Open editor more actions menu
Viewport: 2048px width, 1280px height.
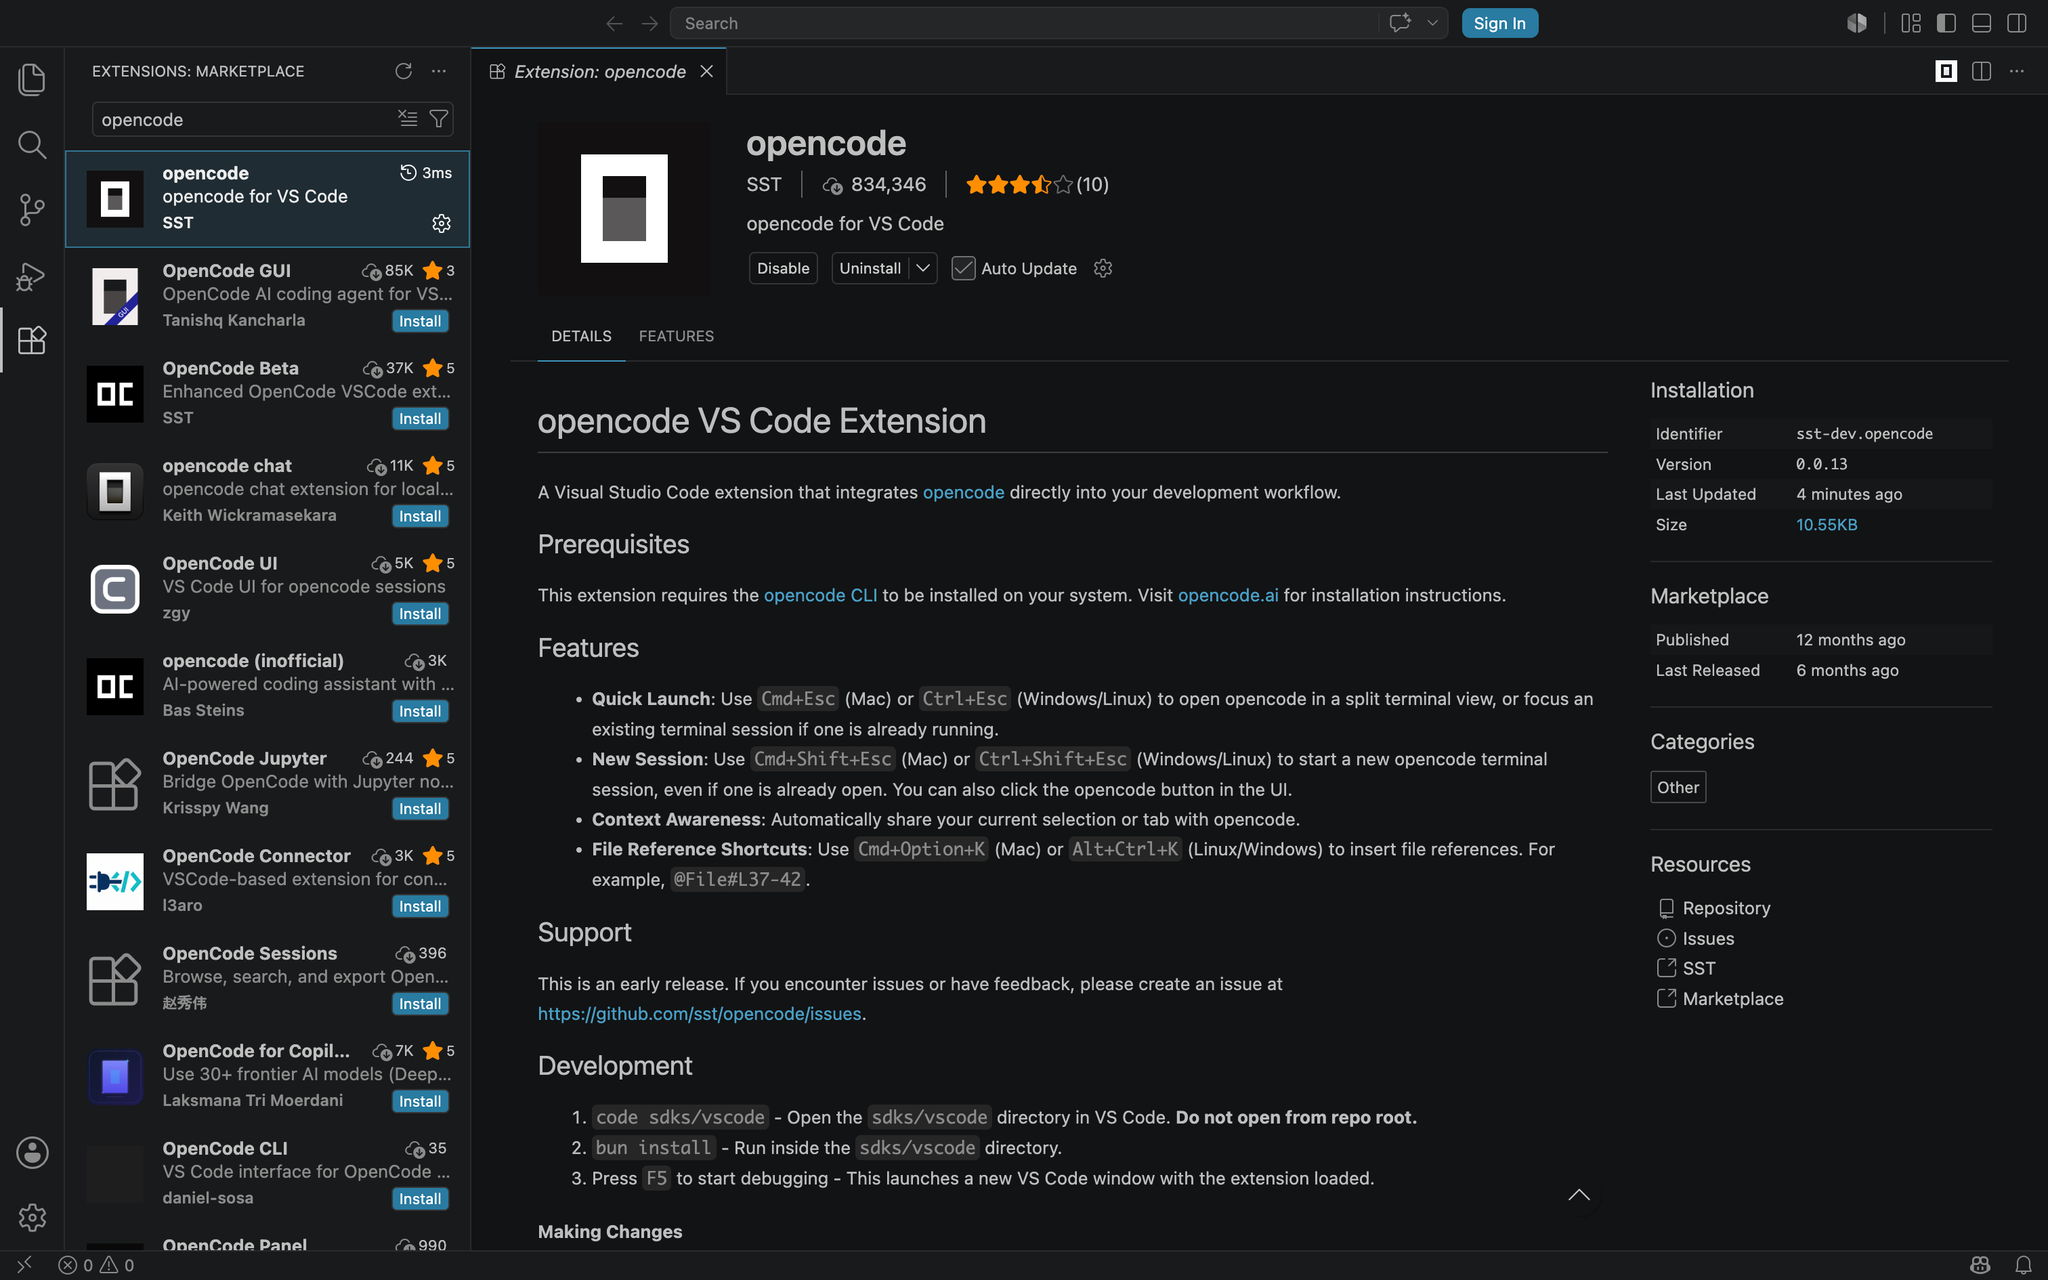pos(2017,71)
